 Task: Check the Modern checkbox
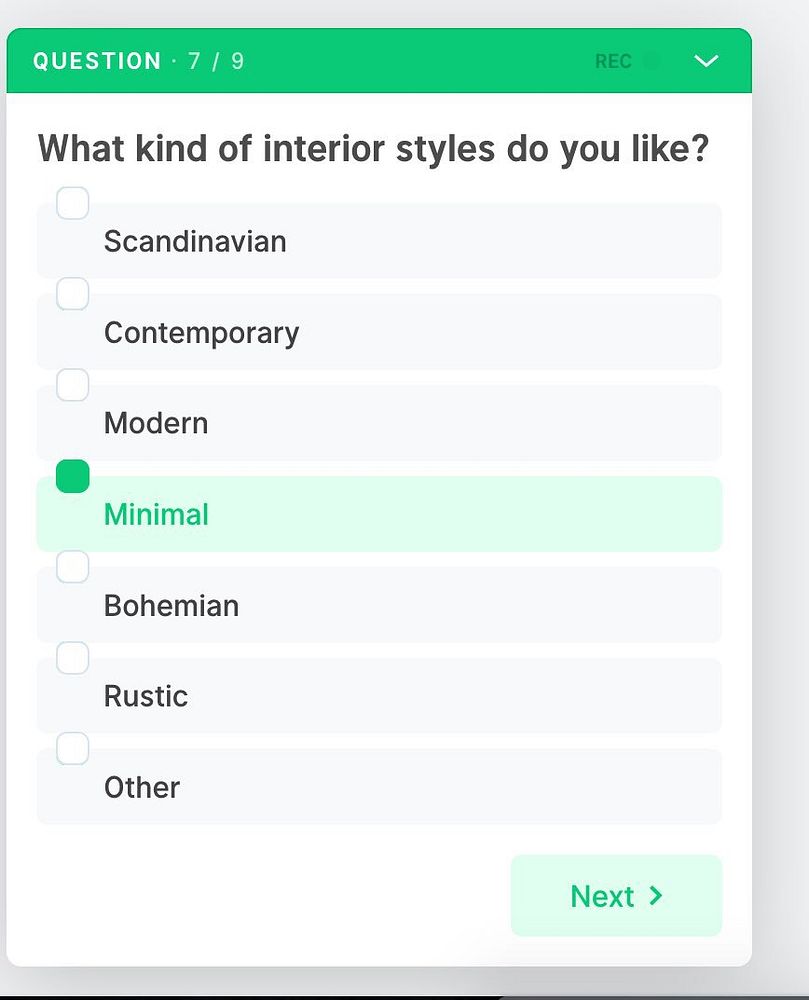(x=73, y=385)
